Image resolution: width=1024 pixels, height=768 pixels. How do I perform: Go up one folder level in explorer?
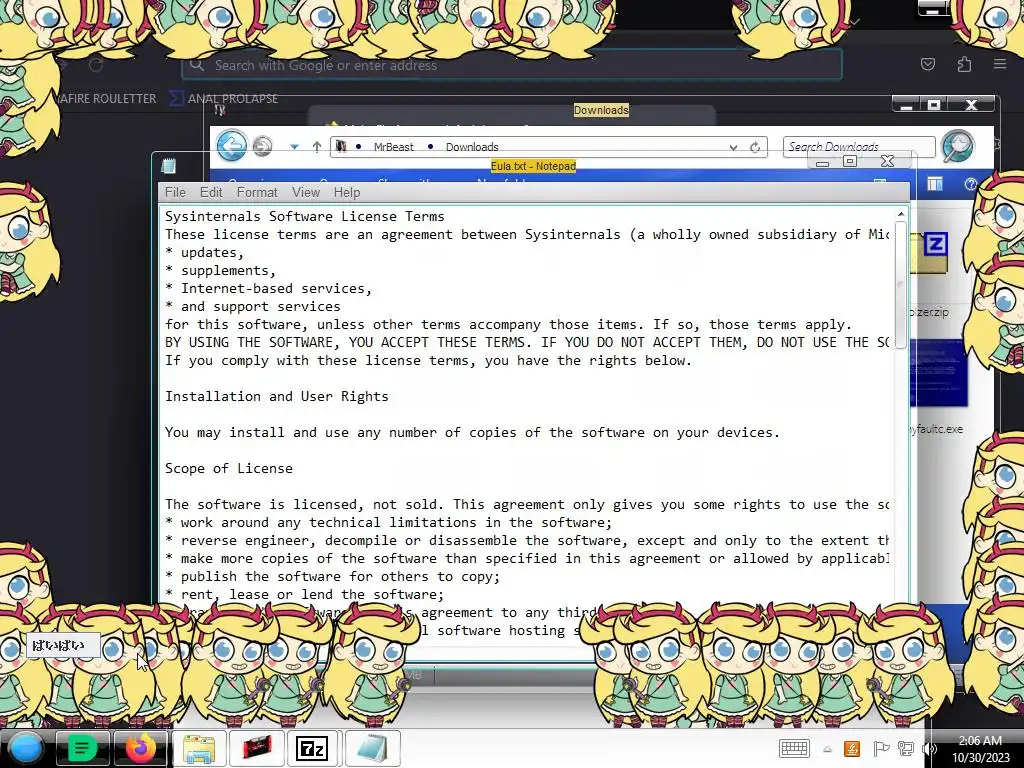(317, 147)
